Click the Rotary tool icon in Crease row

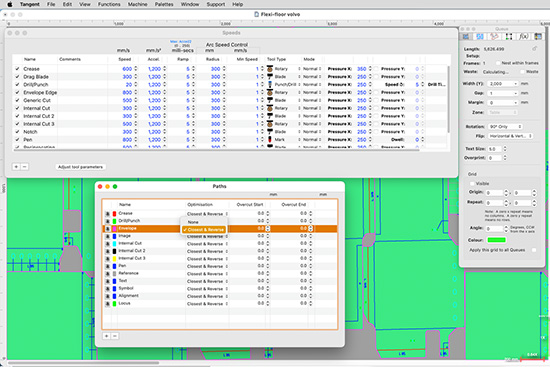pos(270,69)
